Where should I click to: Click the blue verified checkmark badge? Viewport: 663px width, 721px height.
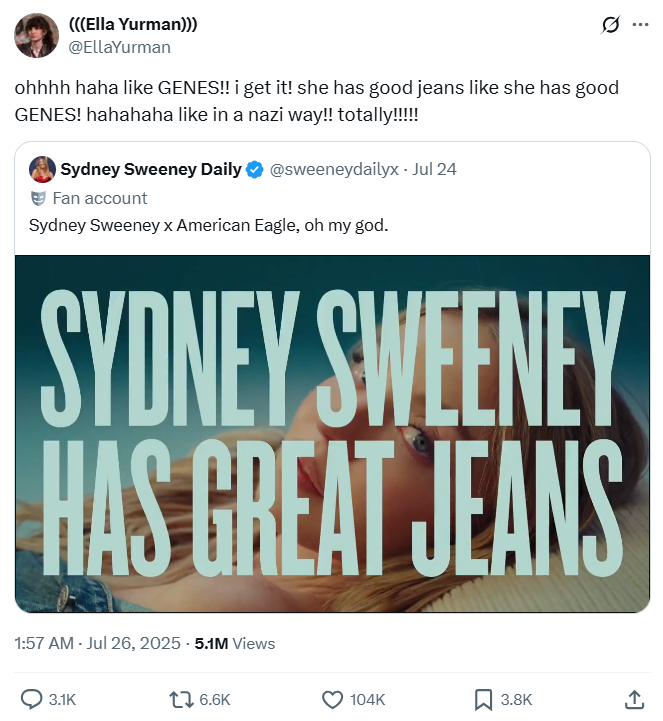[x=256, y=169]
